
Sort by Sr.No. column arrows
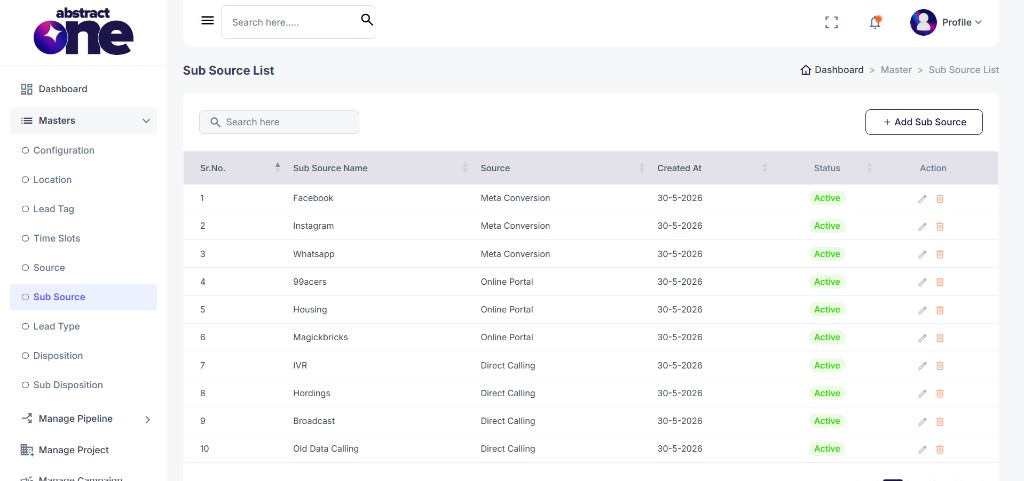click(278, 168)
